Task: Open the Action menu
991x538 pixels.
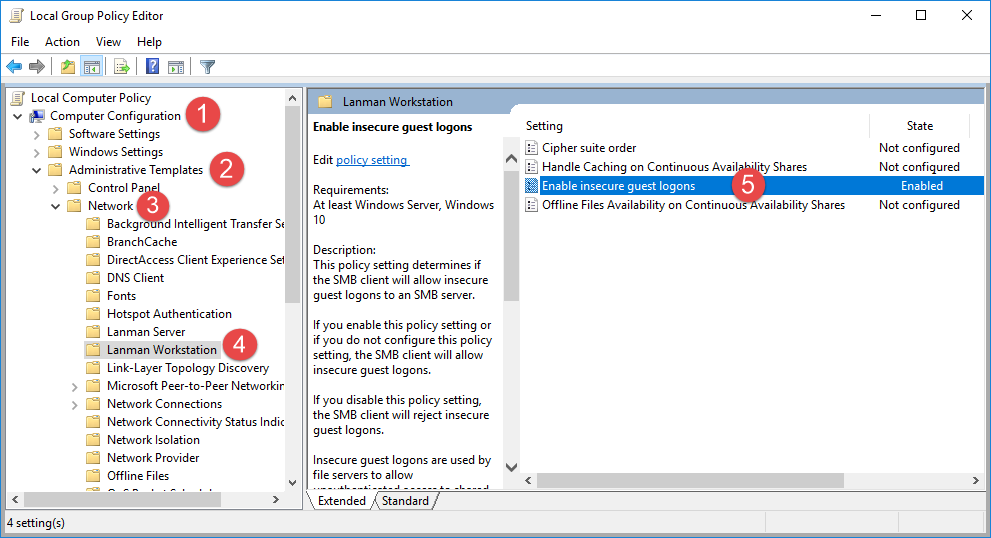Action: point(63,42)
